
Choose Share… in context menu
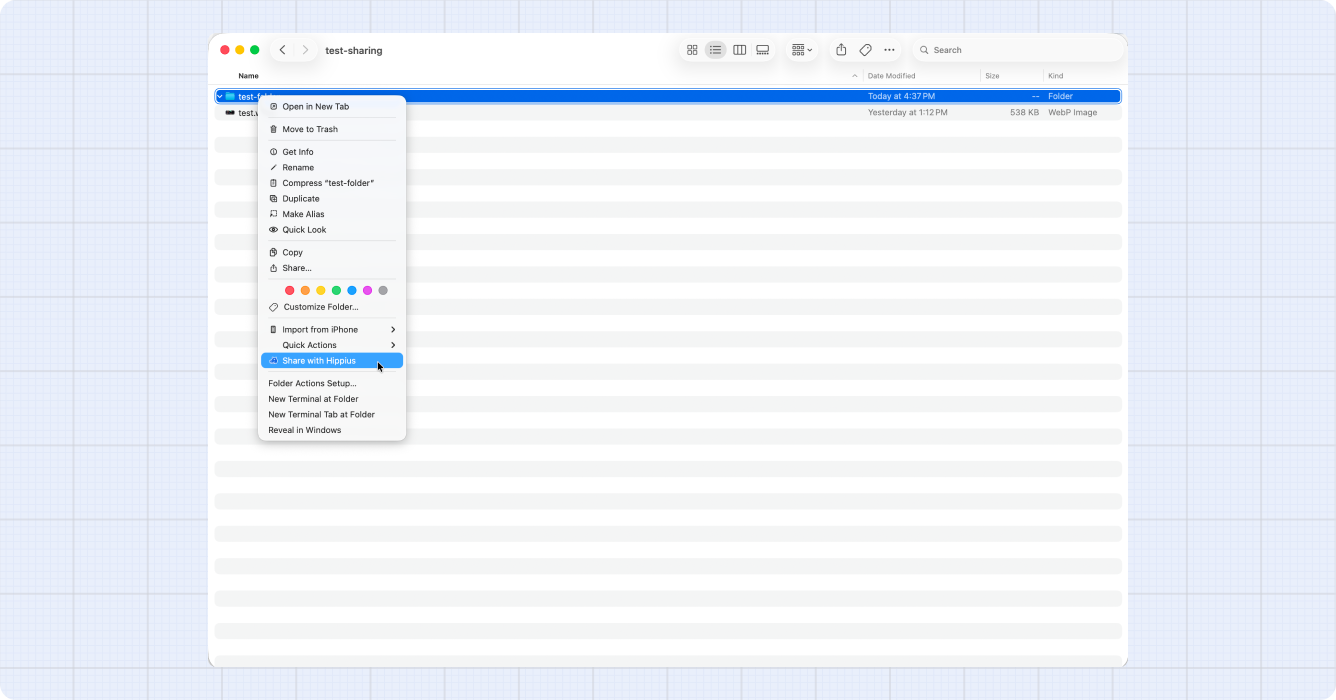332,268
